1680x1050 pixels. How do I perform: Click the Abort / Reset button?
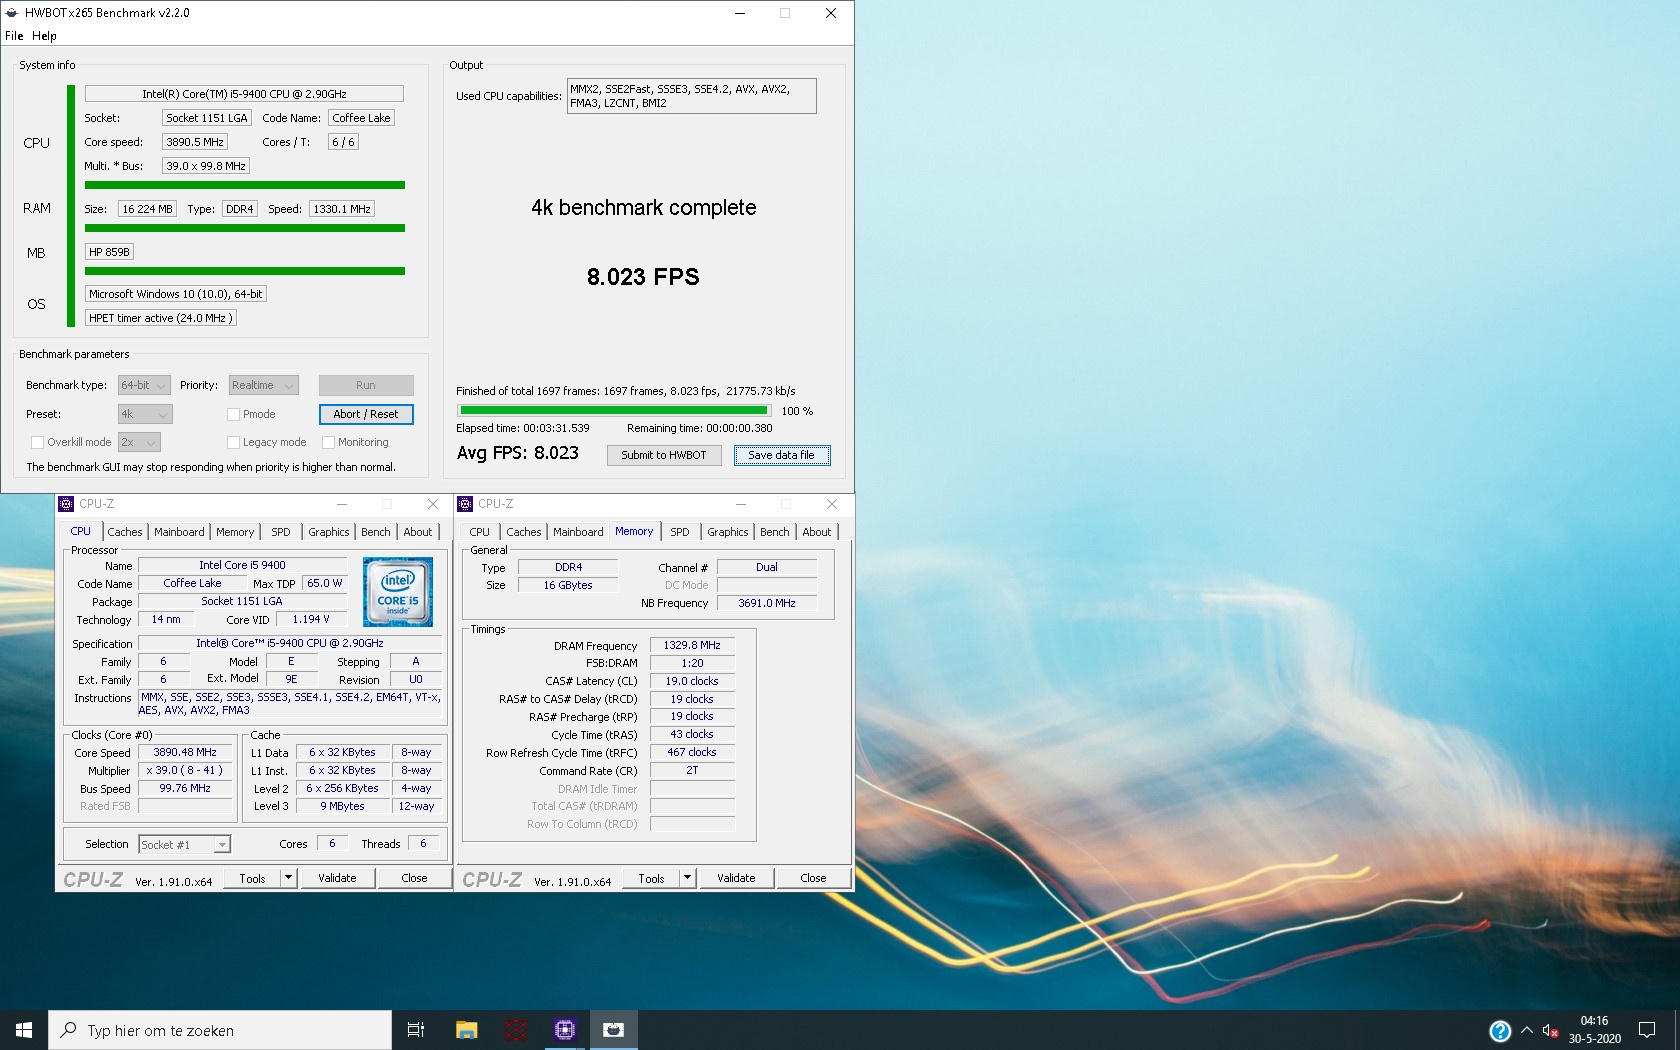coord(366,414)
